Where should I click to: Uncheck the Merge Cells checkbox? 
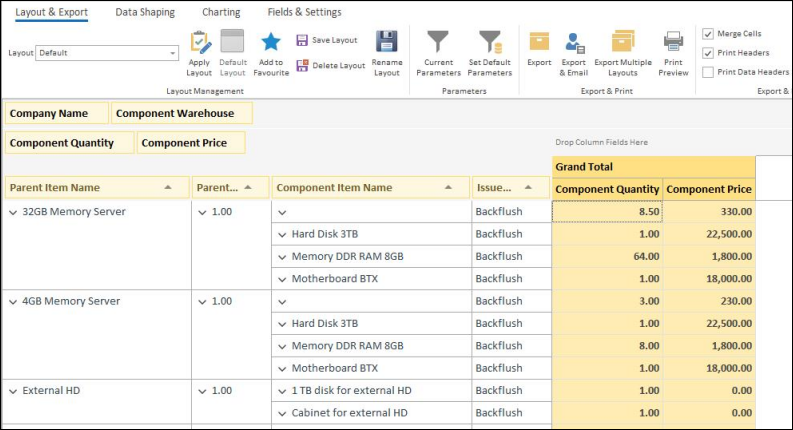tap(709, 34)
